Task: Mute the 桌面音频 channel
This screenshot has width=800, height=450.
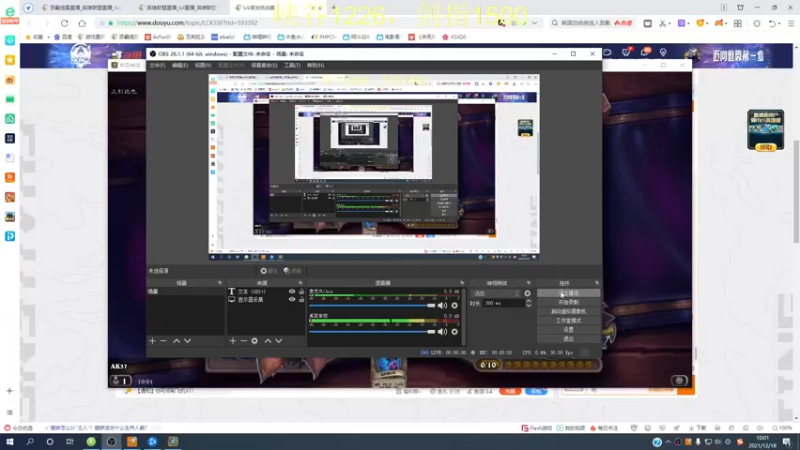Action: tap(442, 332)
